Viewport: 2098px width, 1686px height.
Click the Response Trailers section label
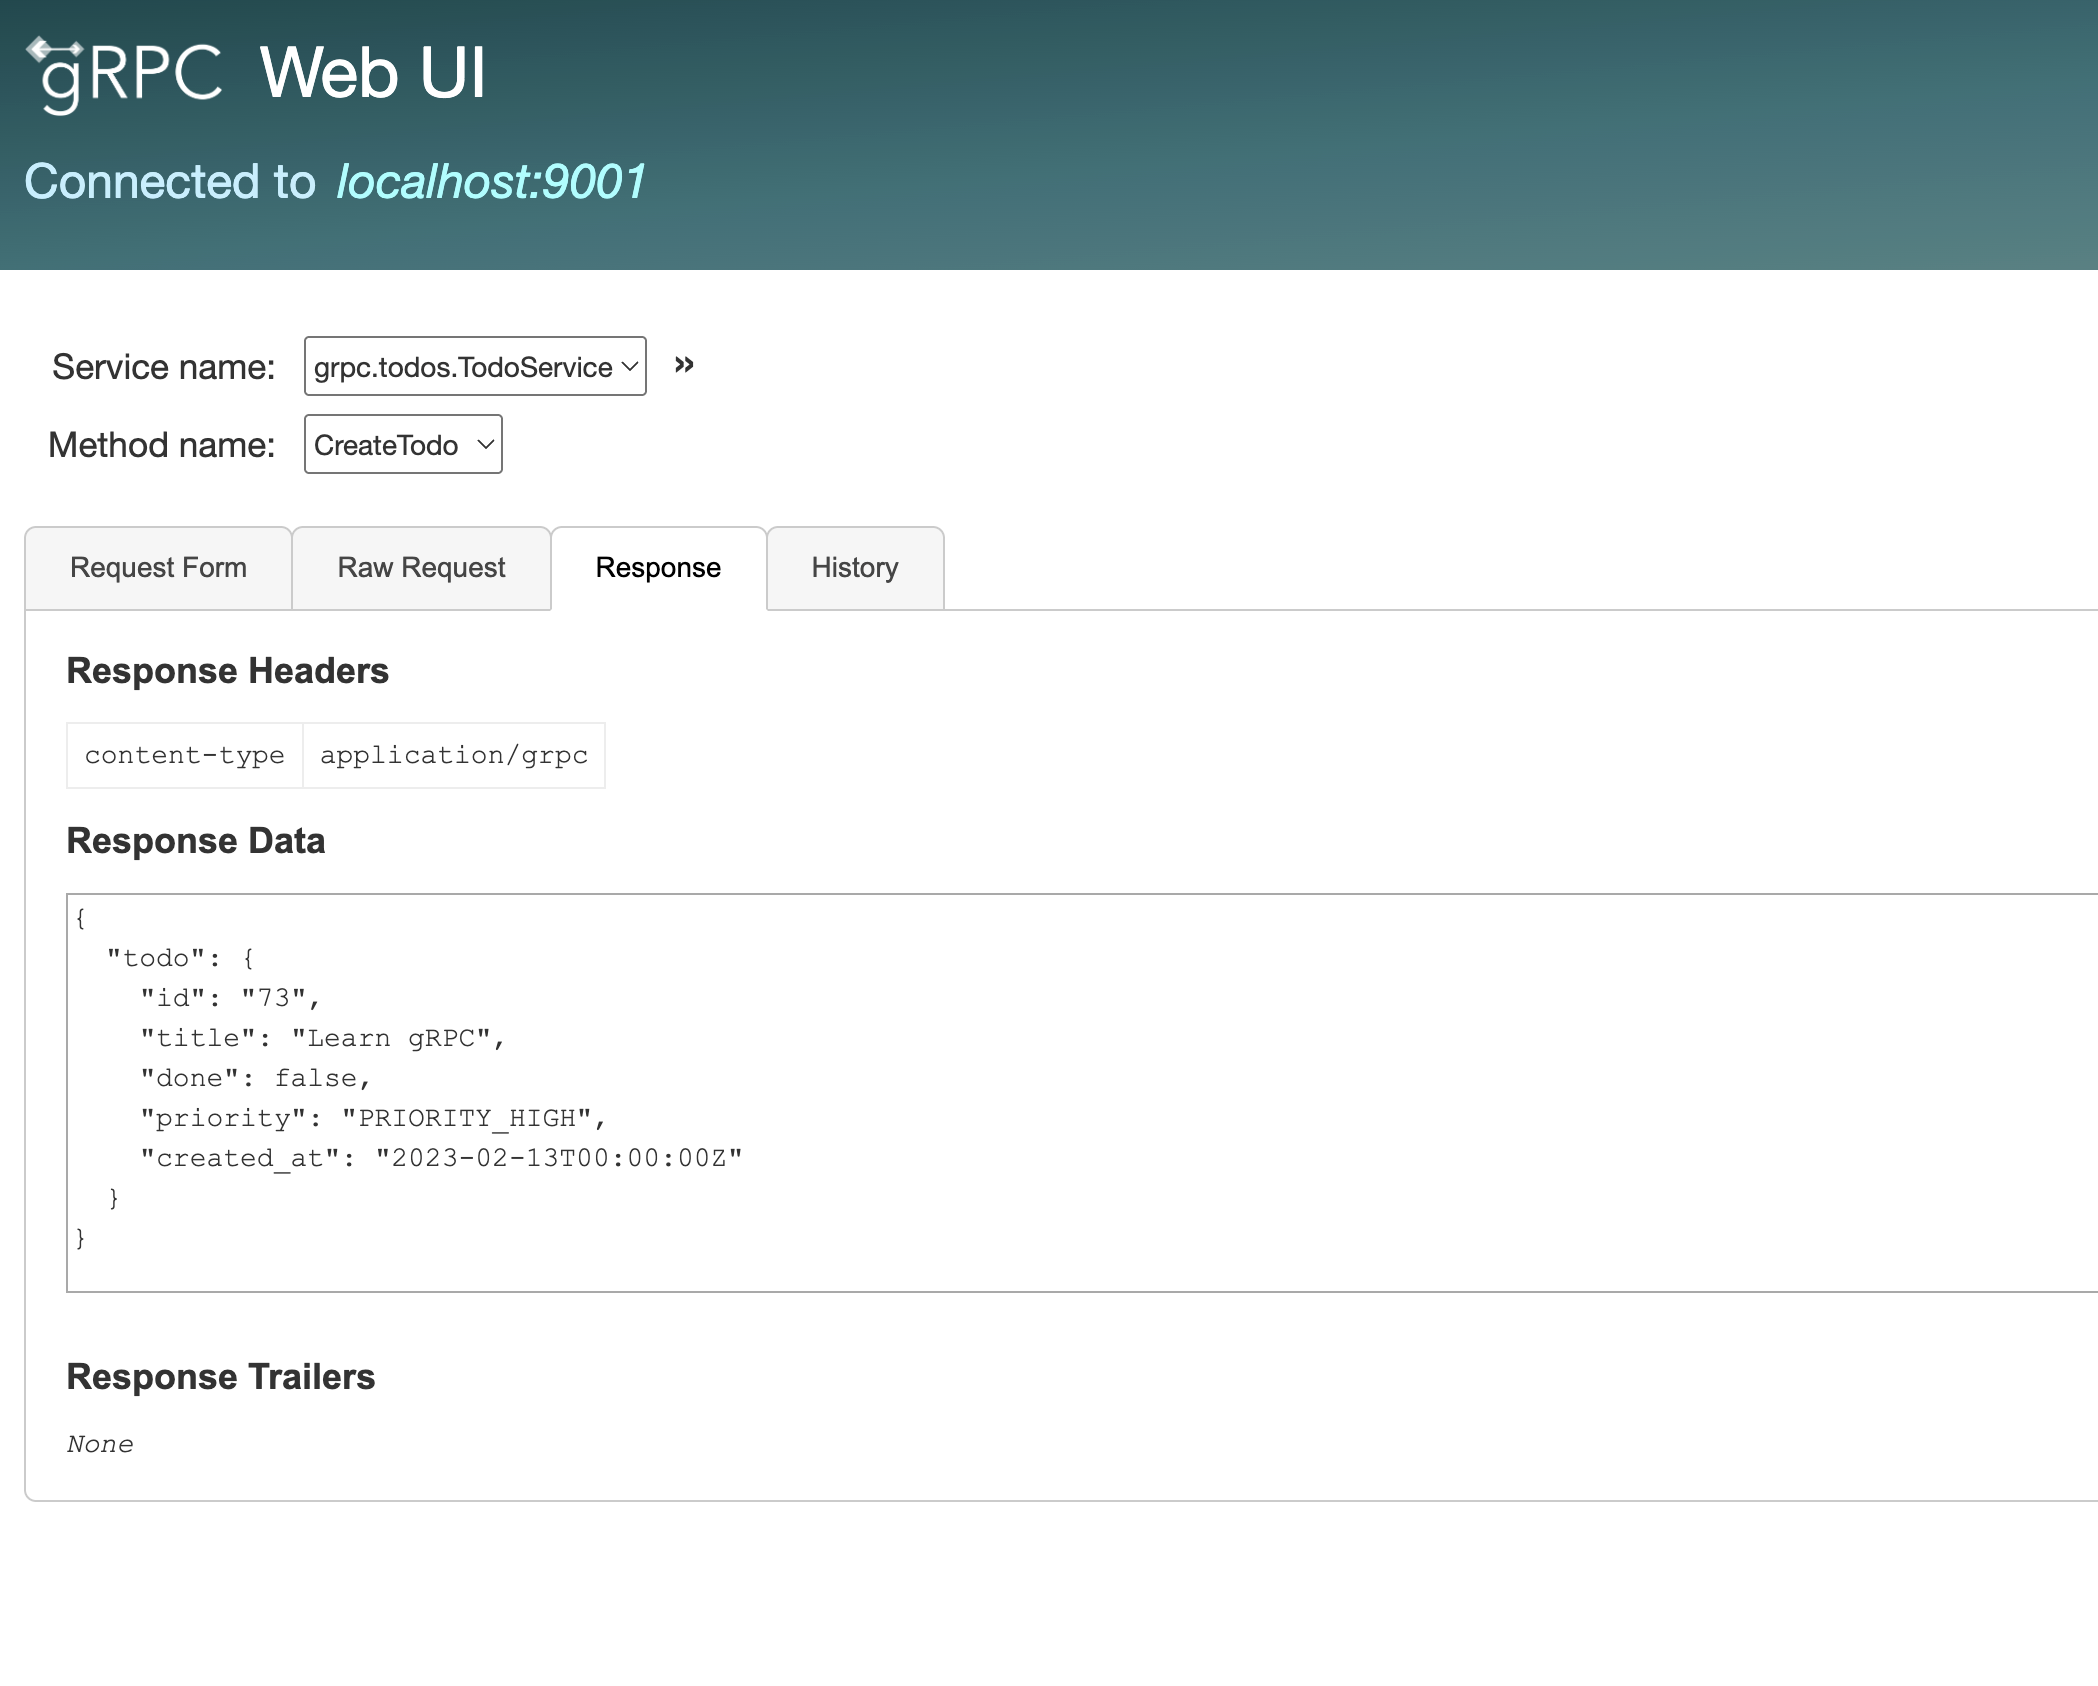[220, 1376]
